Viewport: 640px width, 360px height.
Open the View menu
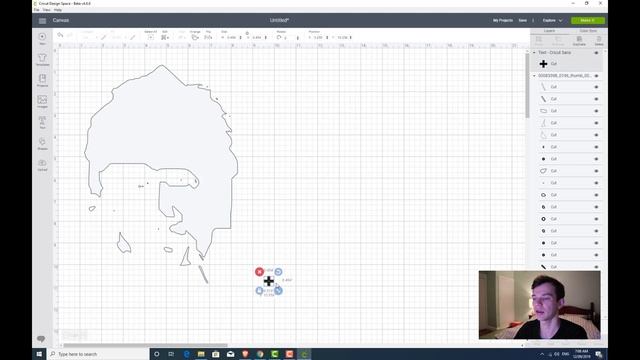47,10
